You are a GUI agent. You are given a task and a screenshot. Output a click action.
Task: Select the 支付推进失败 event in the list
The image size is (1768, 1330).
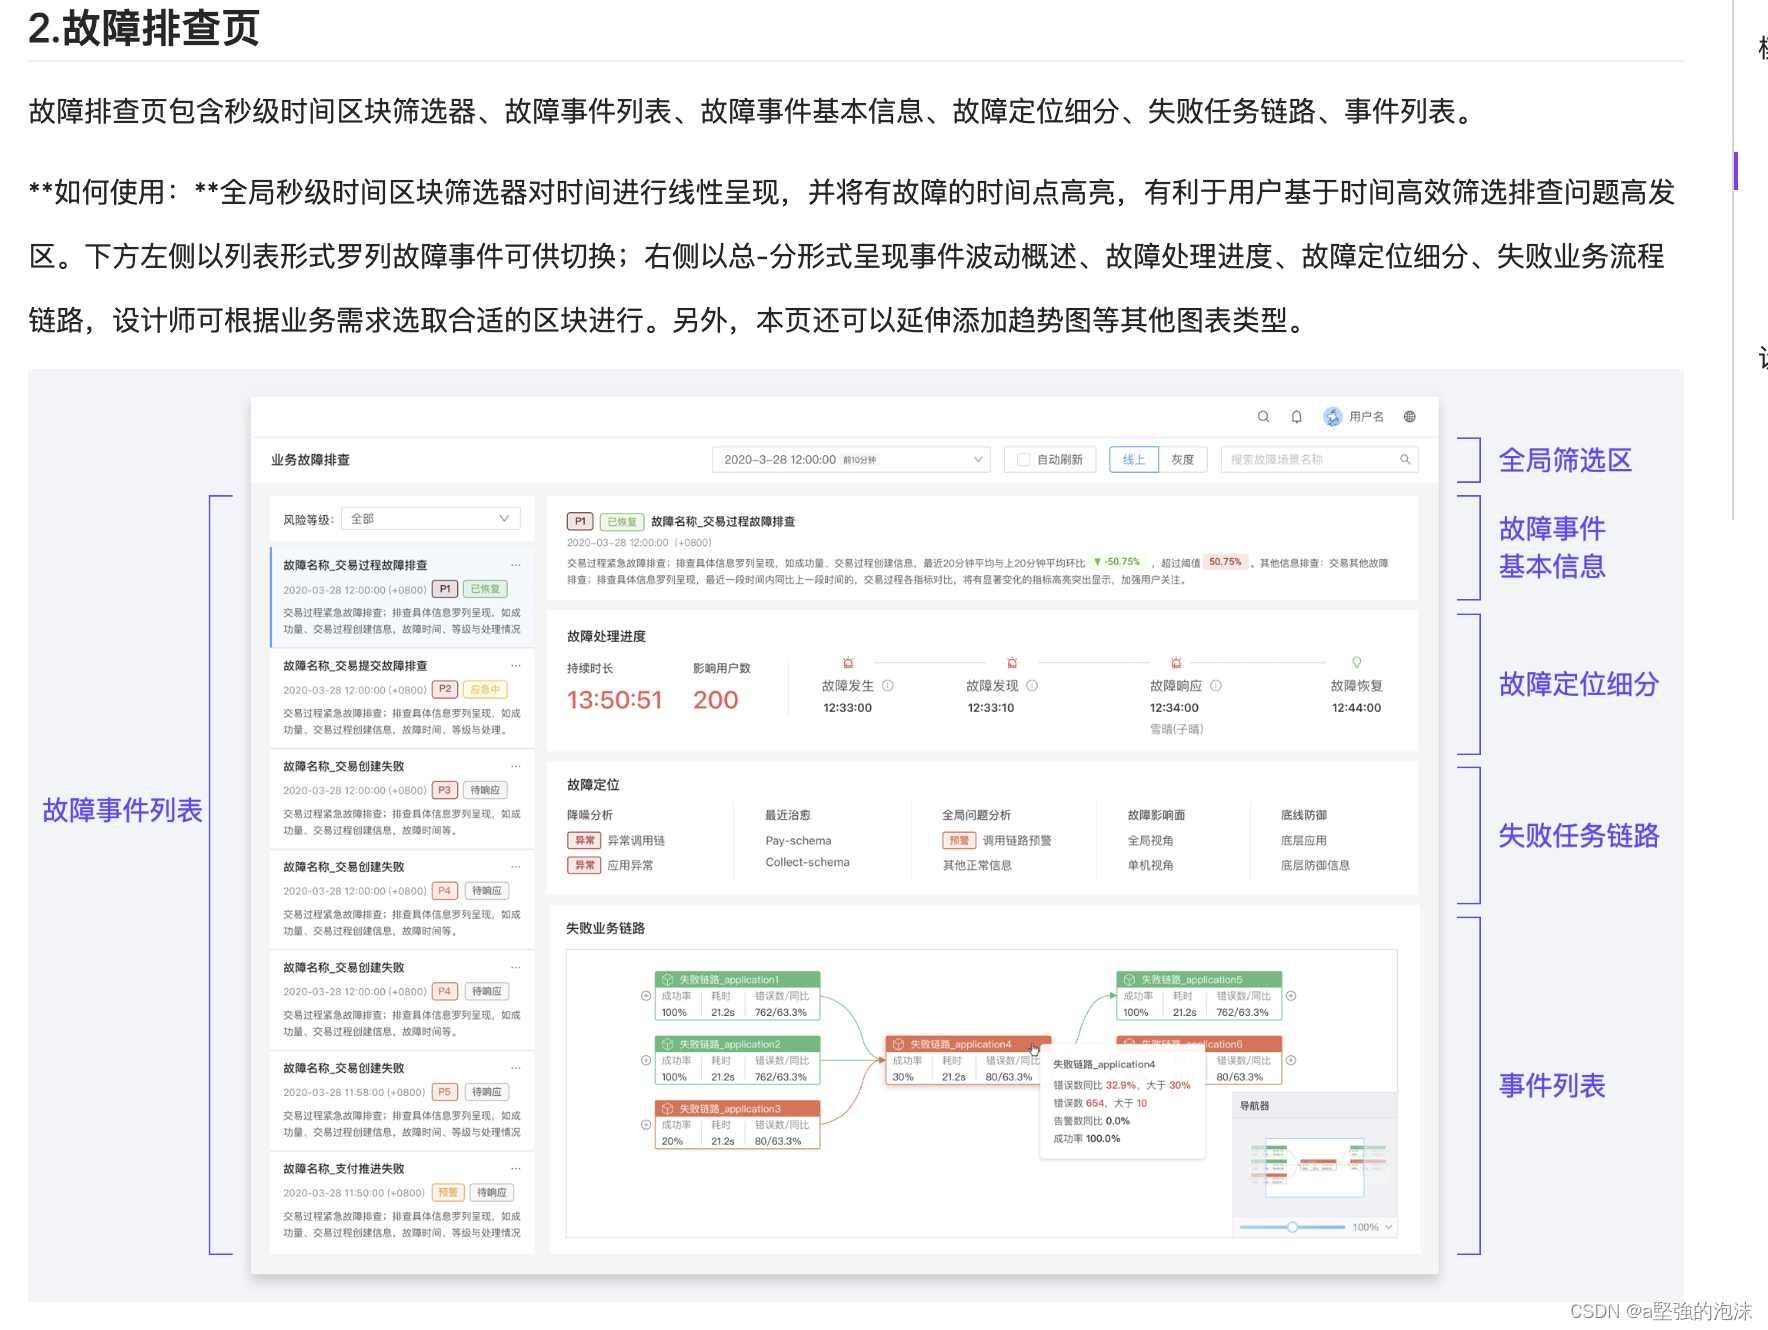pyautogui.click(x=402, y=1201)
